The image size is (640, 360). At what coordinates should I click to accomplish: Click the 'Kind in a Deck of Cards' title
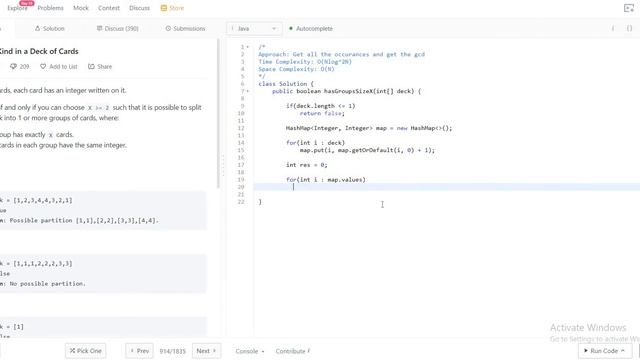coord(39,51)
